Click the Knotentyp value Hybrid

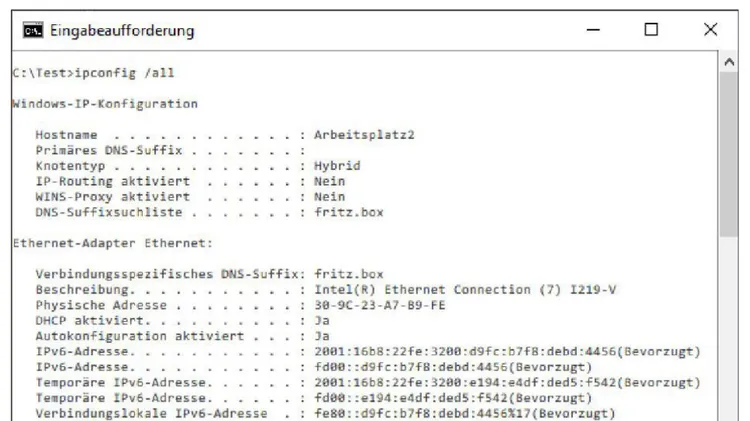tap(337, 166)
